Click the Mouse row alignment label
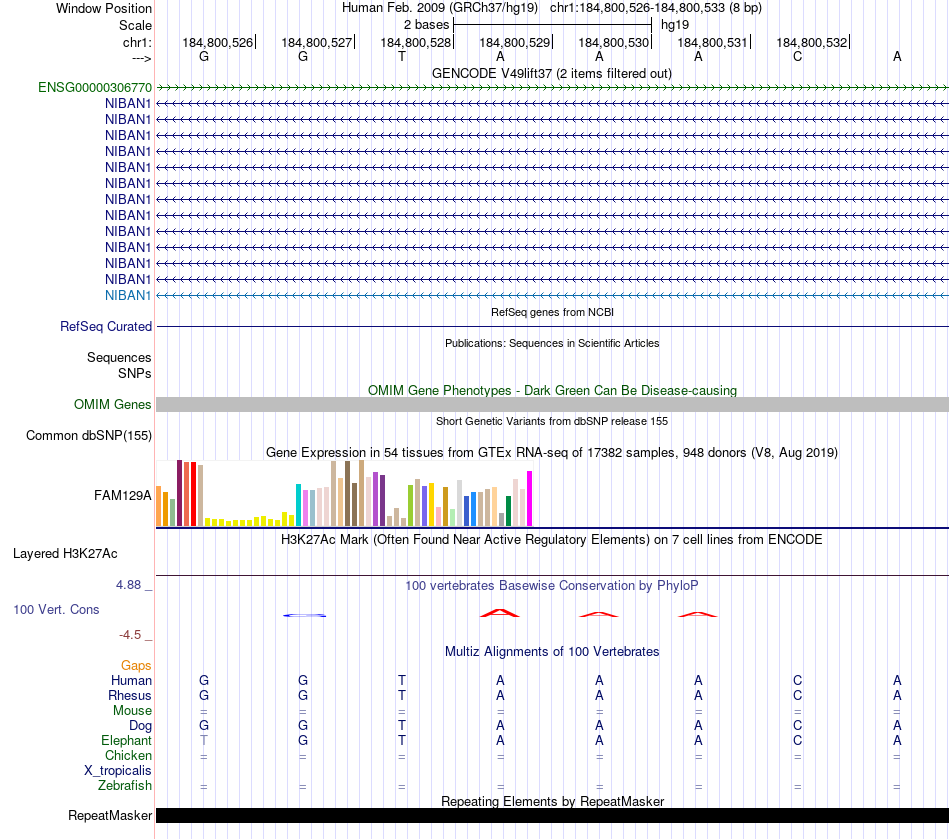 pyautogui.click(x=132, y=711)
